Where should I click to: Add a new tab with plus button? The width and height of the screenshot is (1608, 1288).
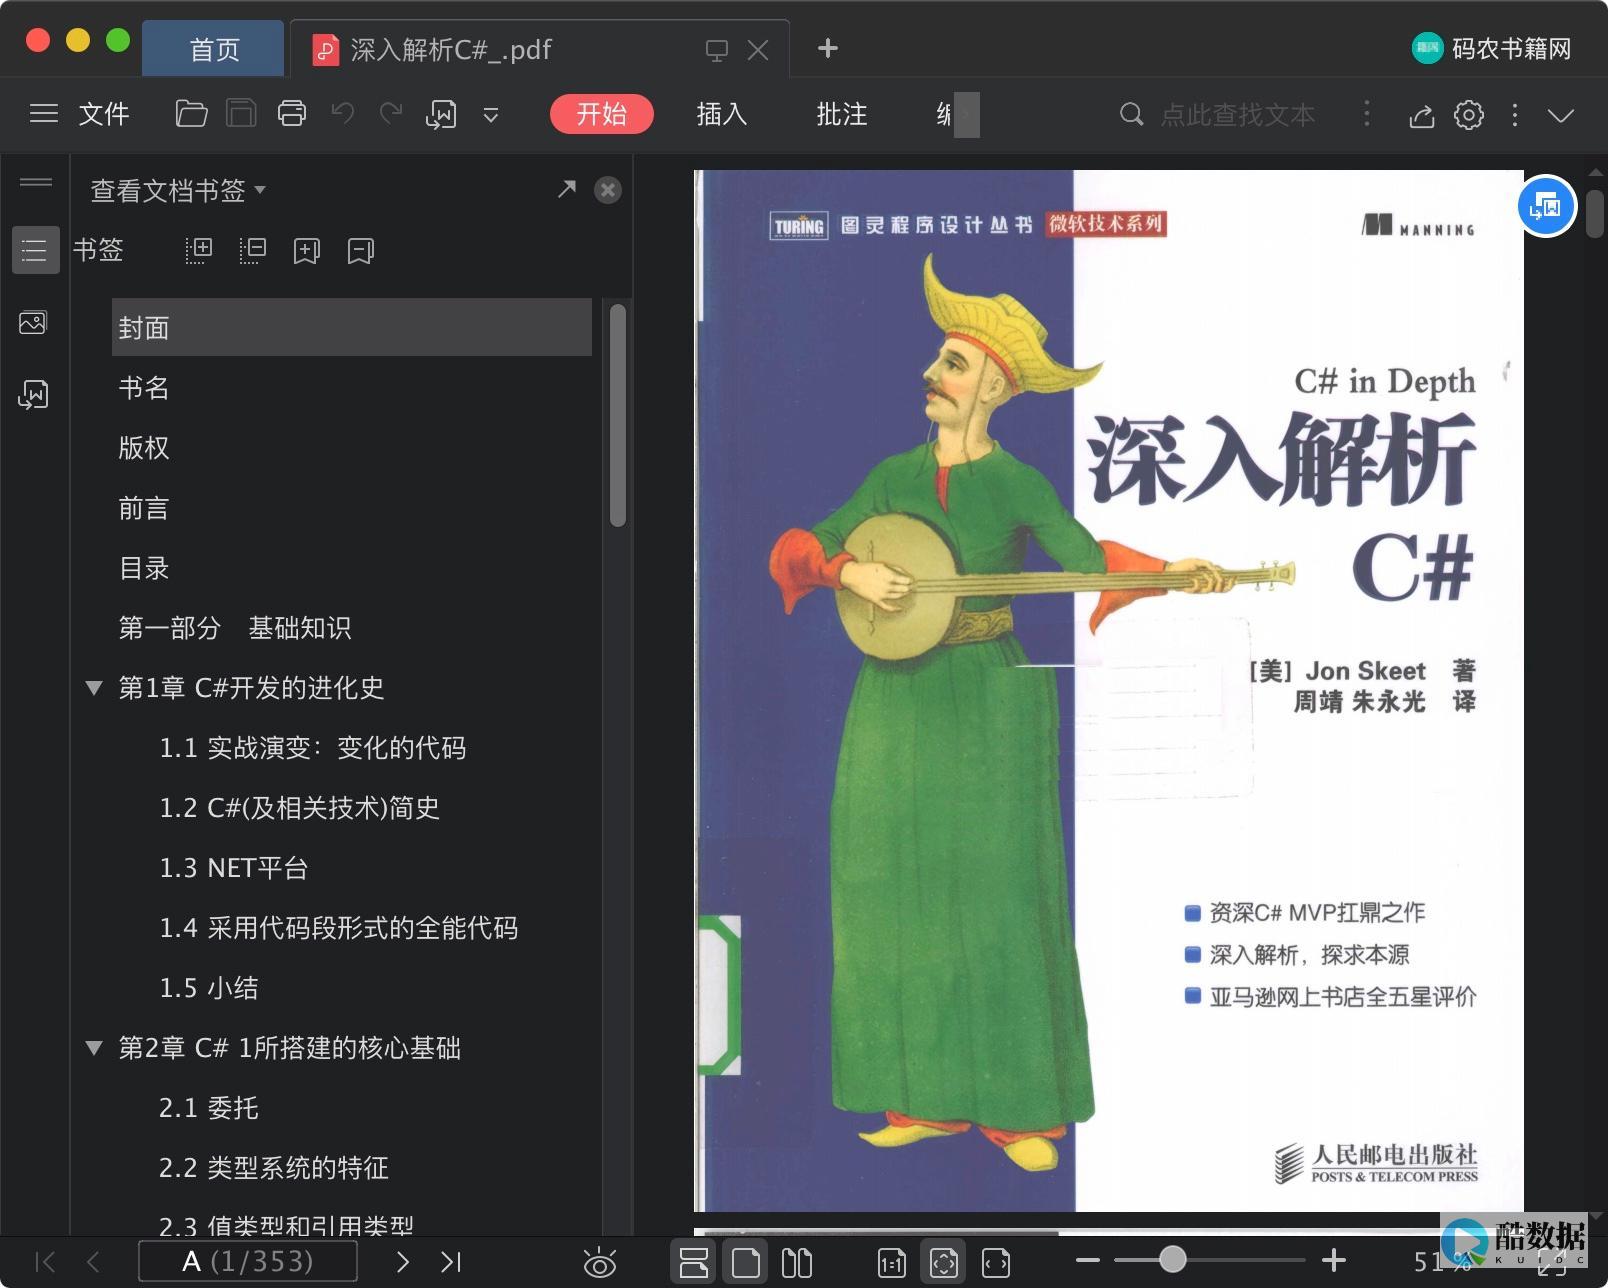pos(827,48)
